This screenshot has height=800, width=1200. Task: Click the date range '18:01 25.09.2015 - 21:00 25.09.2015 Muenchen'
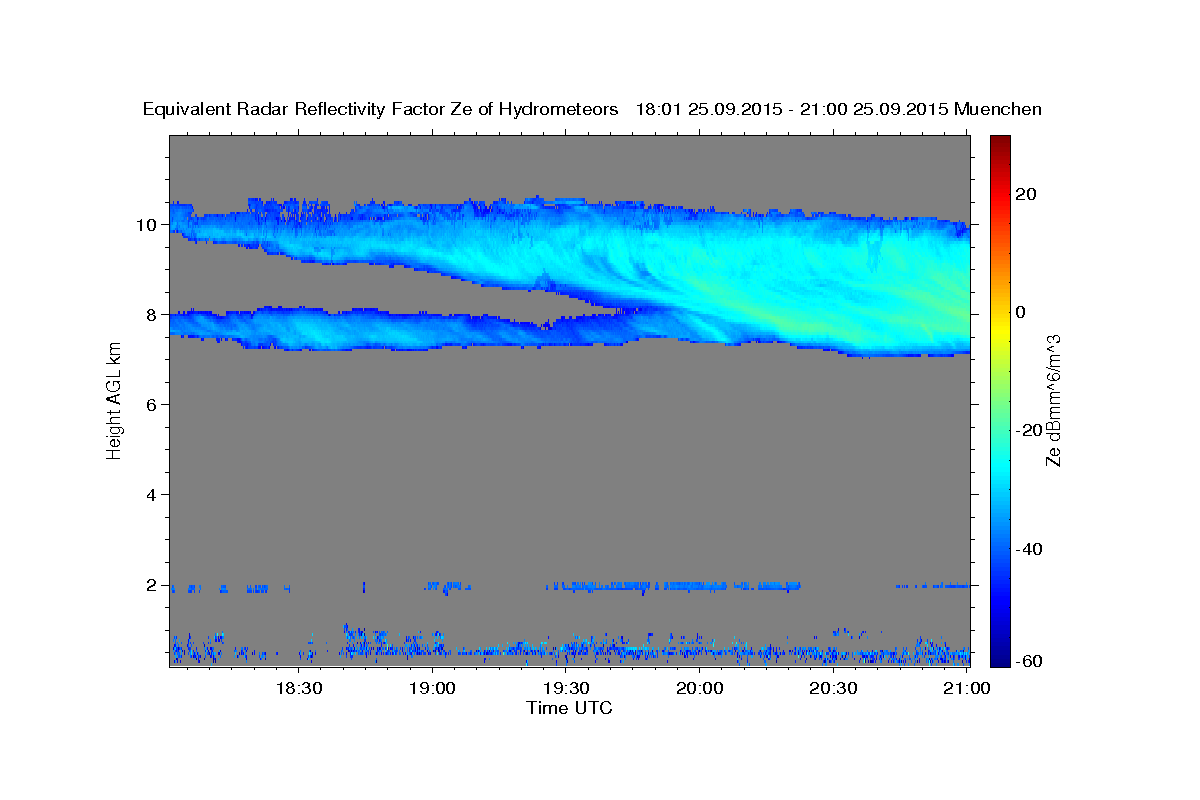pos(839,110)
